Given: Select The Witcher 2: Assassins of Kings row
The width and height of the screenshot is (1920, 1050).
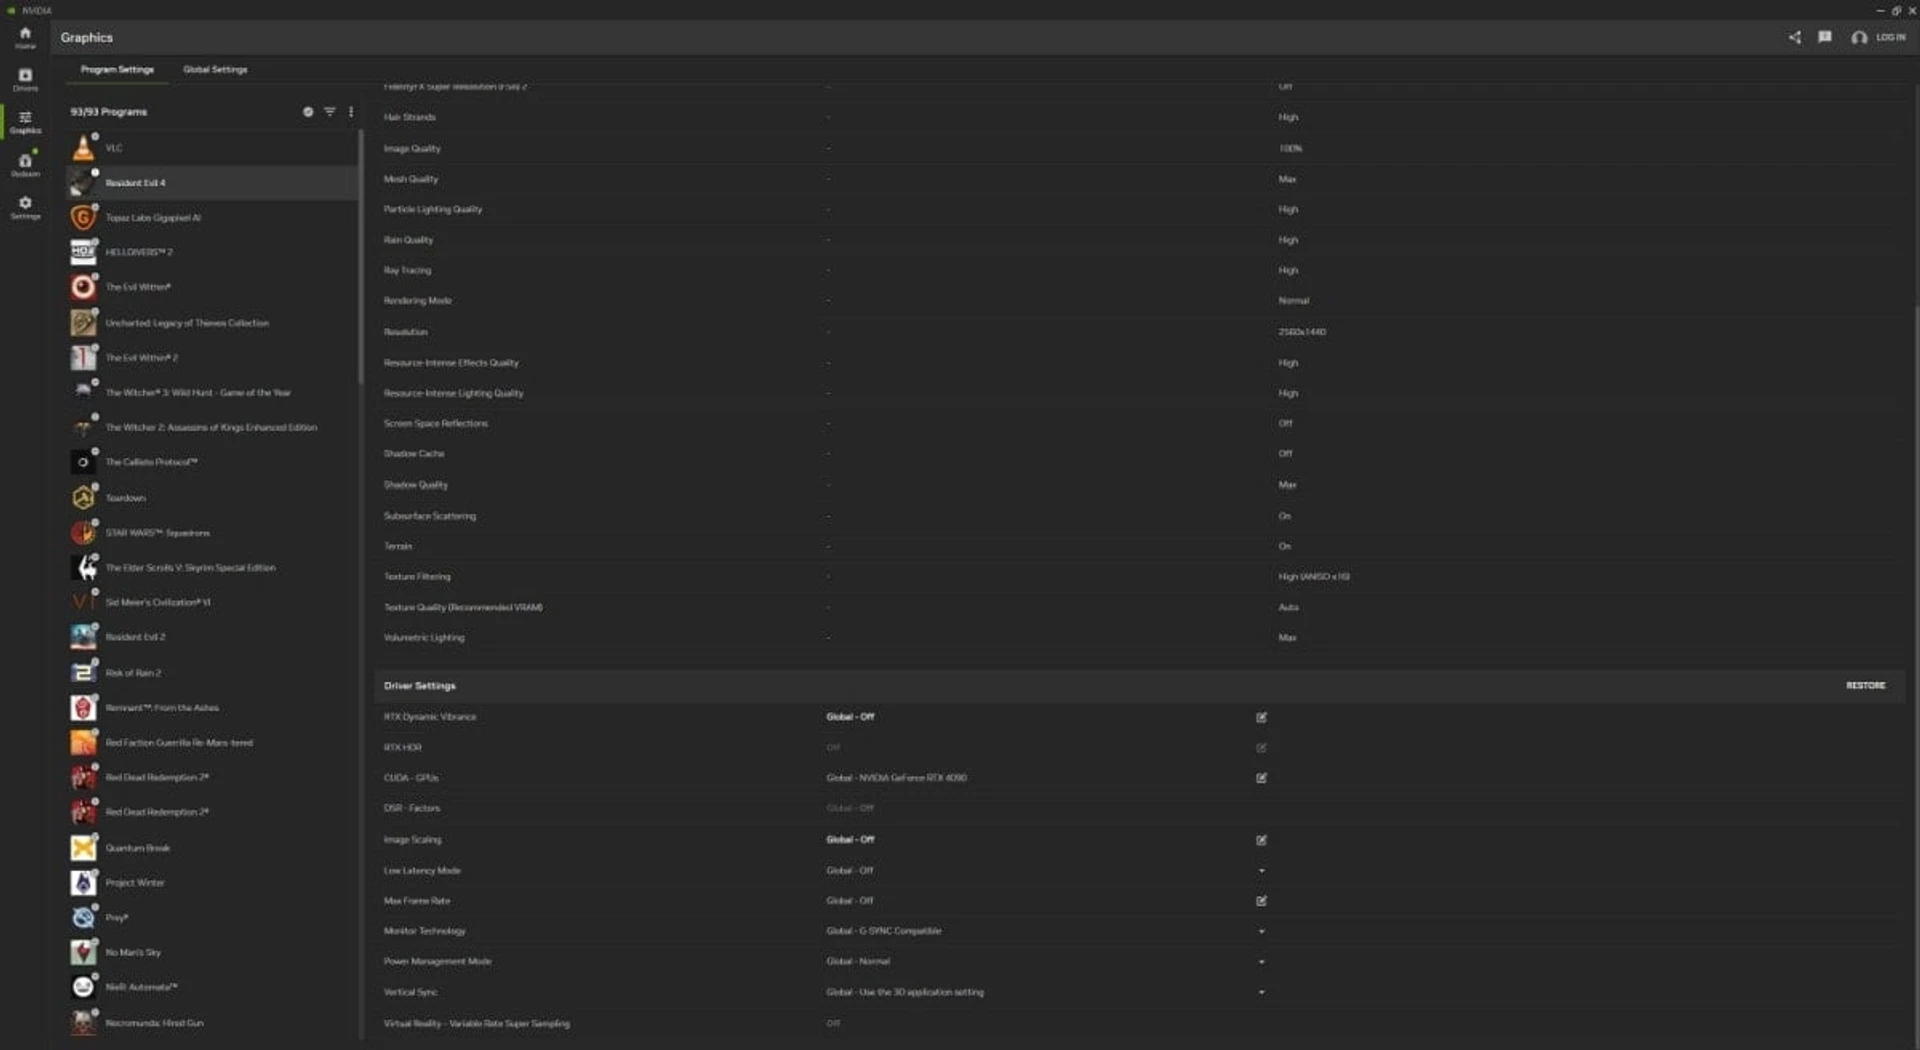Looking at the screenshot, I should [212, 428].
